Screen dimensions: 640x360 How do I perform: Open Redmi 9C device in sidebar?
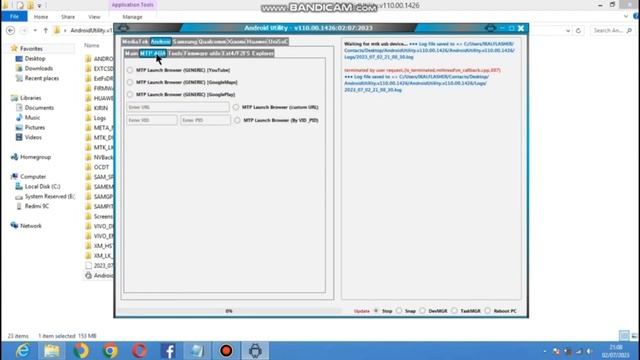pyautogui.click(x=37, y=206)
